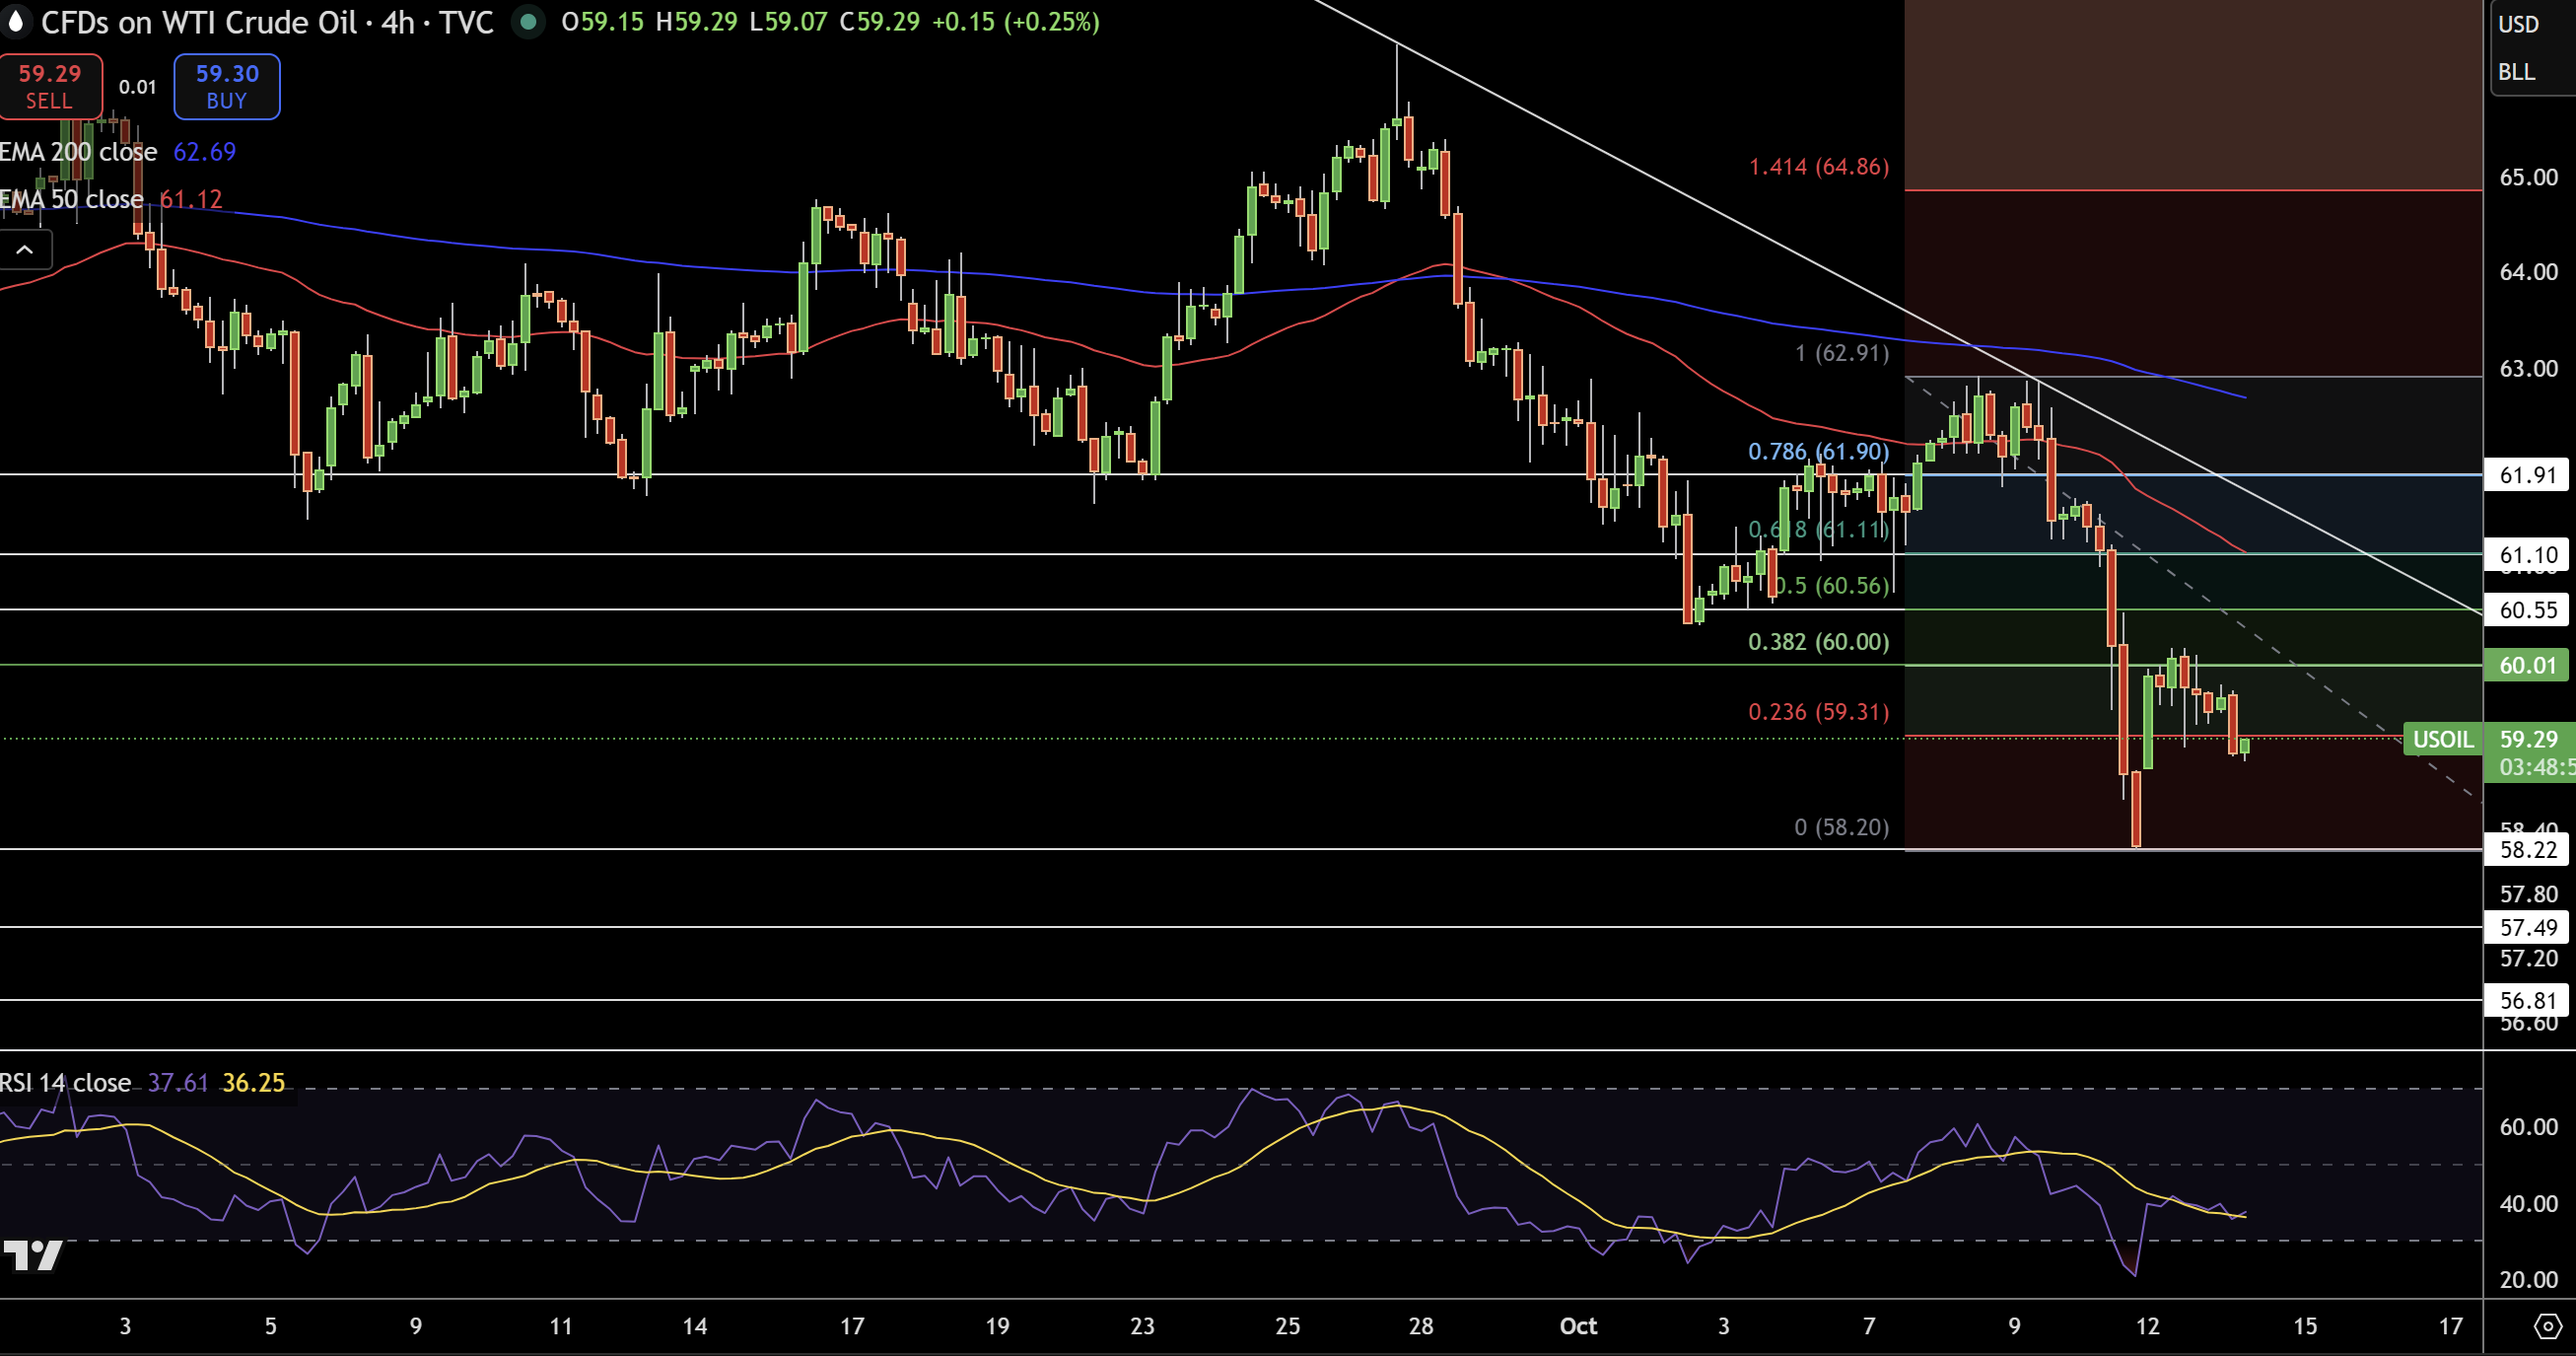Click the RSI value 37.61
Screen dimensions: 2576x1356
[x=178, y=1083]
